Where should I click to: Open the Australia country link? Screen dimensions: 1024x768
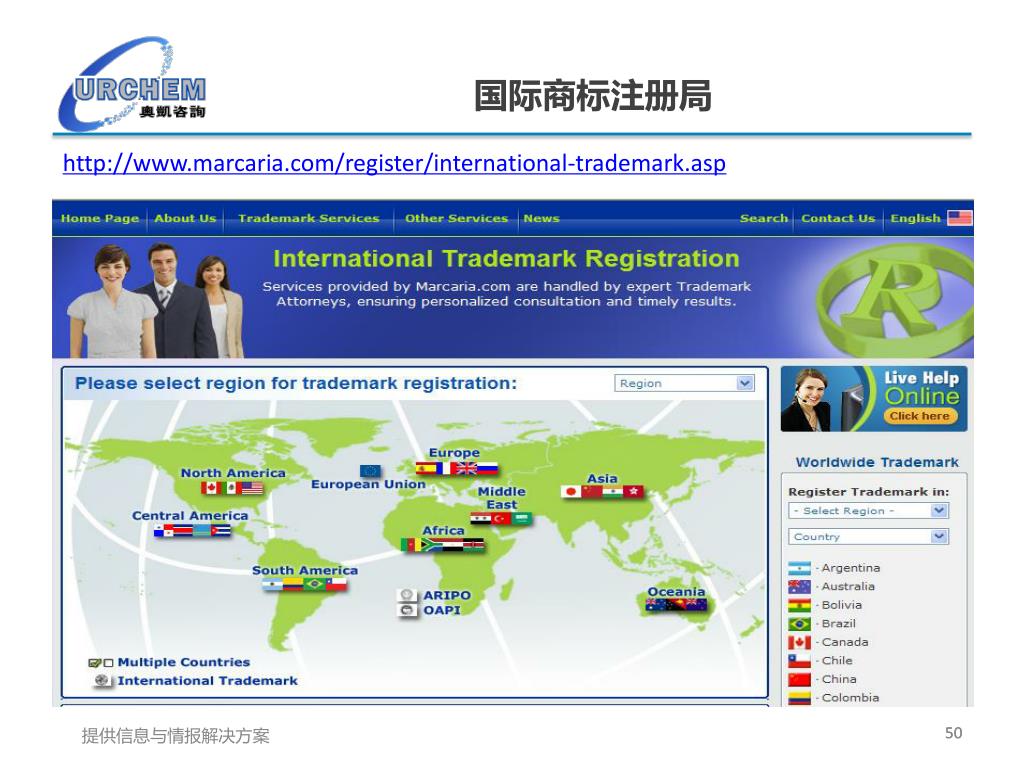[848, 586]
